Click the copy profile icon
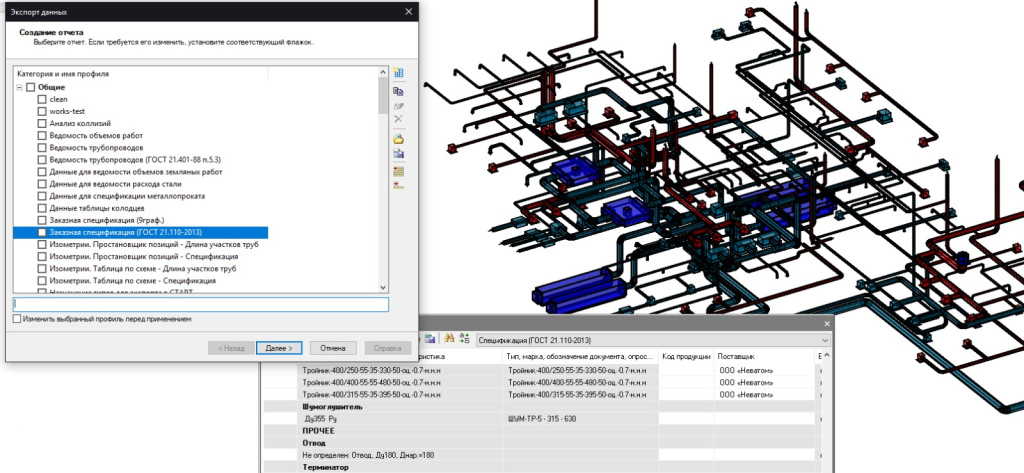The image size is (1024, 473). 398,90
